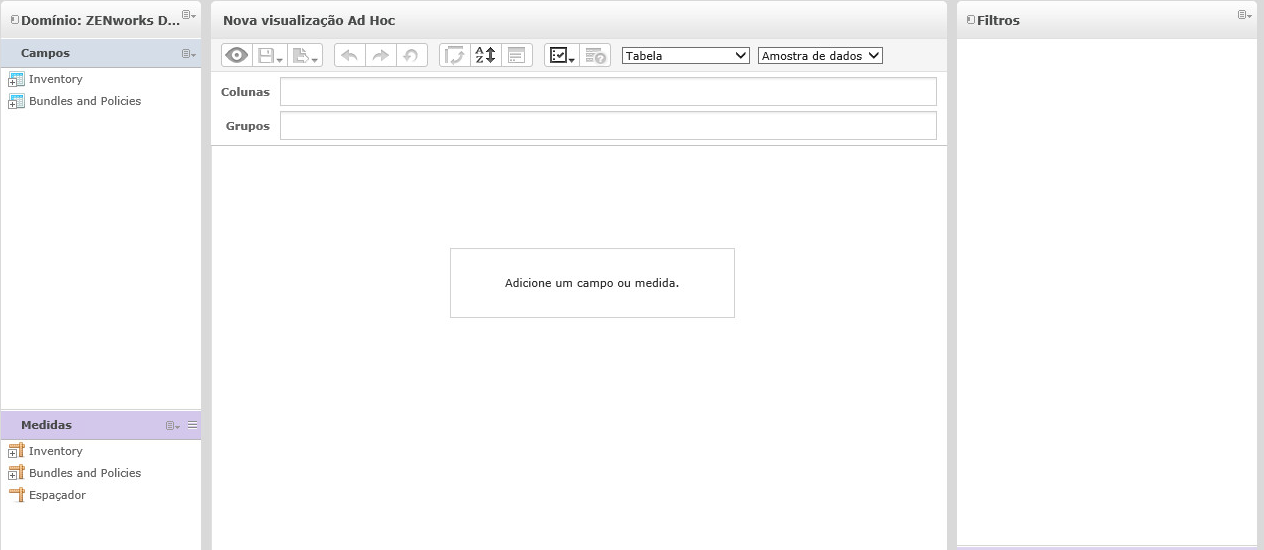Image resolution: width=1264 pixels, height=550 pixels.
Task: Click the Adicione um campo ou medida box
Action: tap(592, 283)
